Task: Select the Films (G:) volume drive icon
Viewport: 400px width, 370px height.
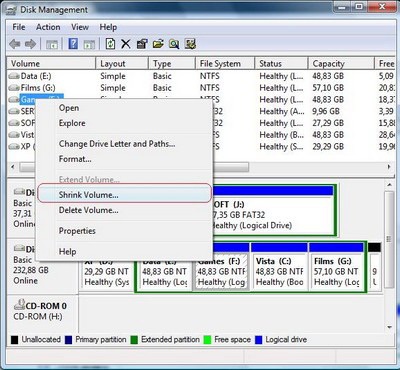Action: click(x=14, y=88)
